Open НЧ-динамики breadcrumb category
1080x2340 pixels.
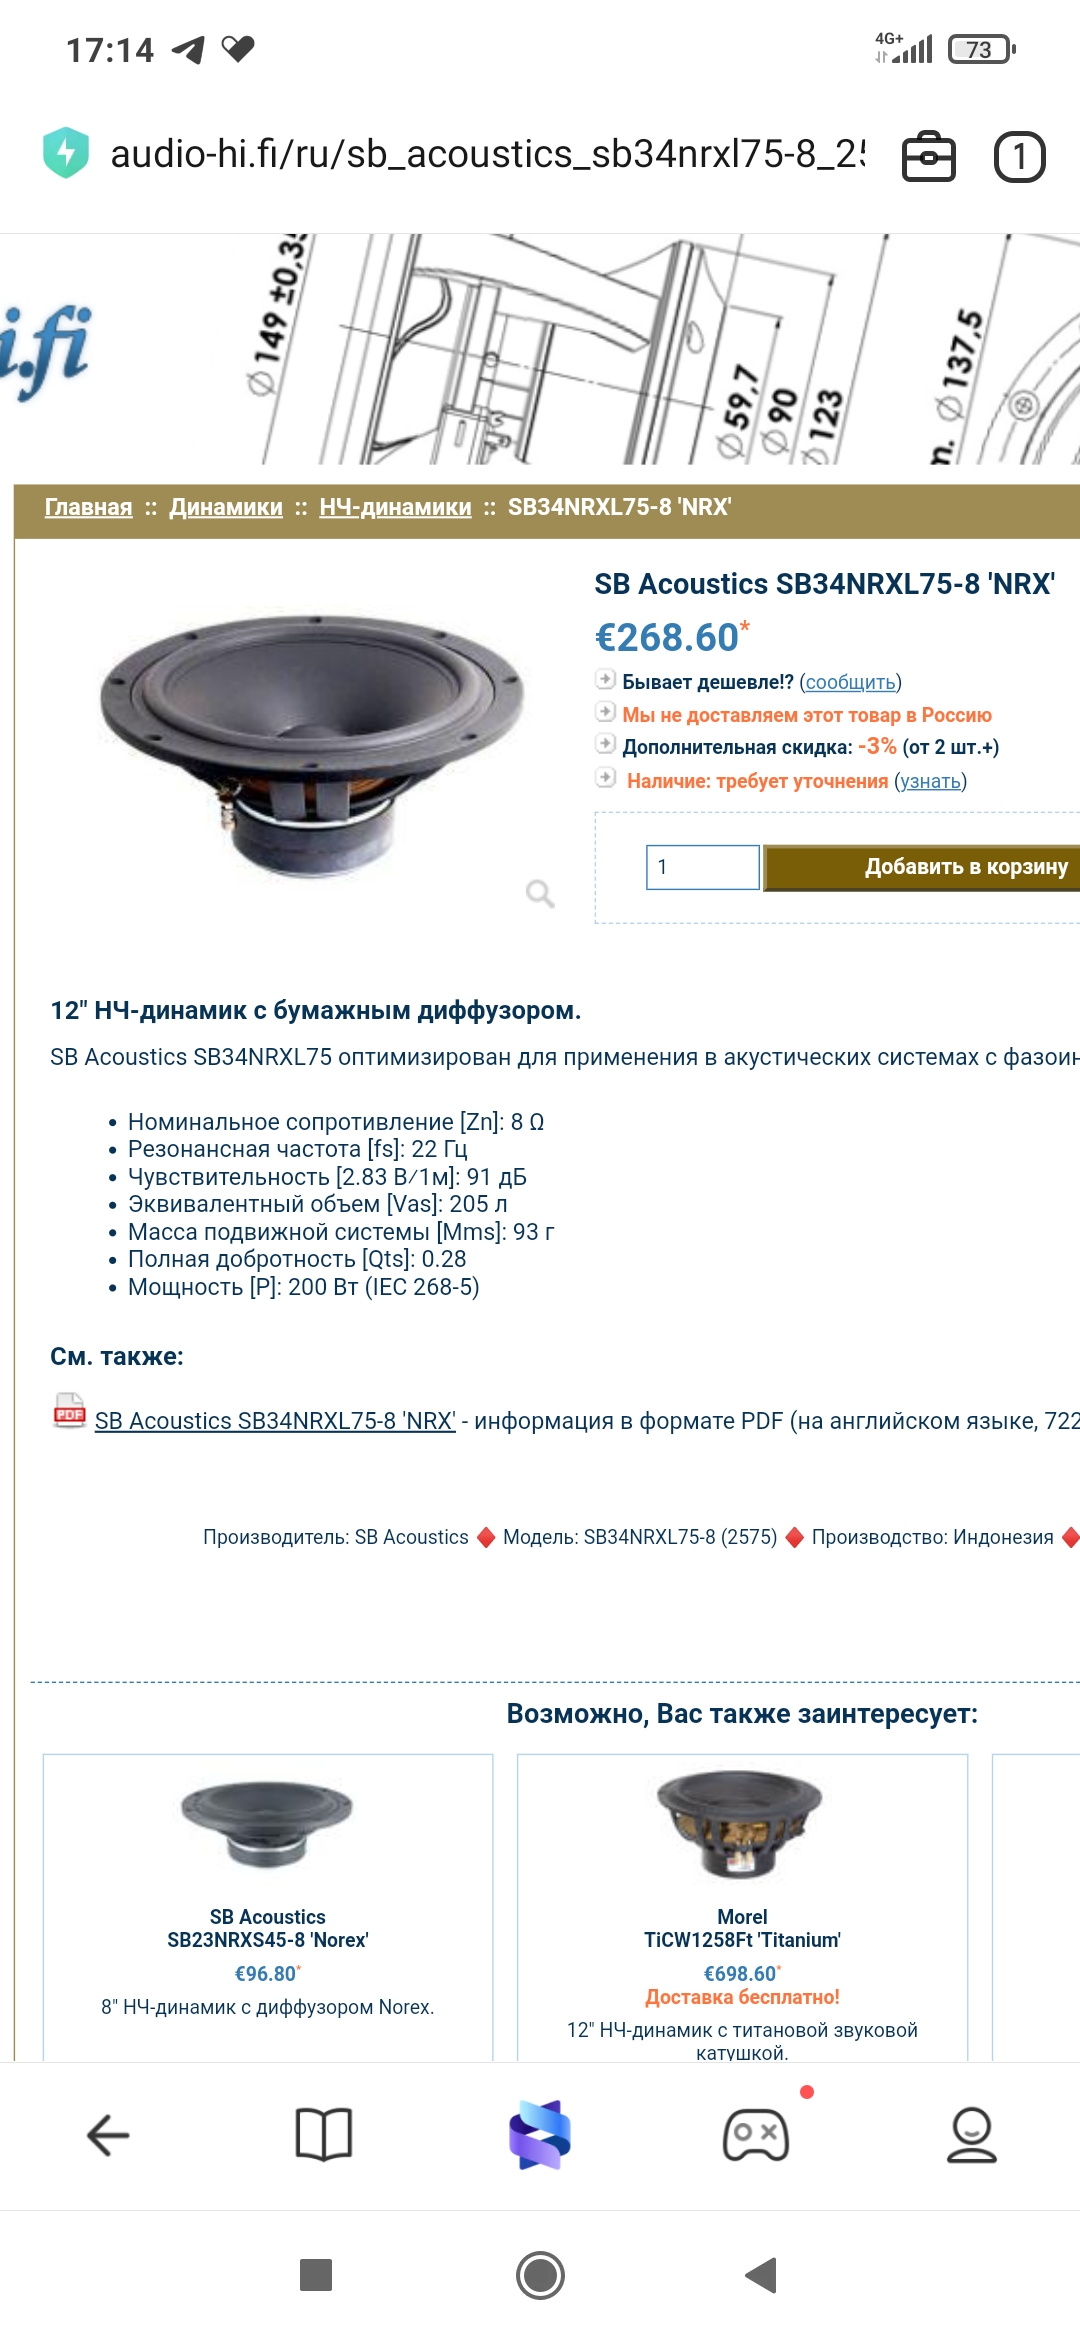click(x=395, y=507)
